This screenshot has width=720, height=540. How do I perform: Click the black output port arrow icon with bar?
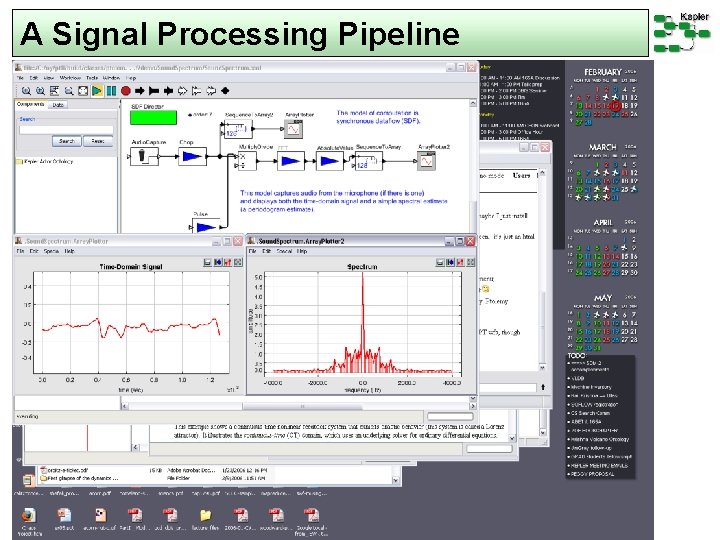[154, 91]
